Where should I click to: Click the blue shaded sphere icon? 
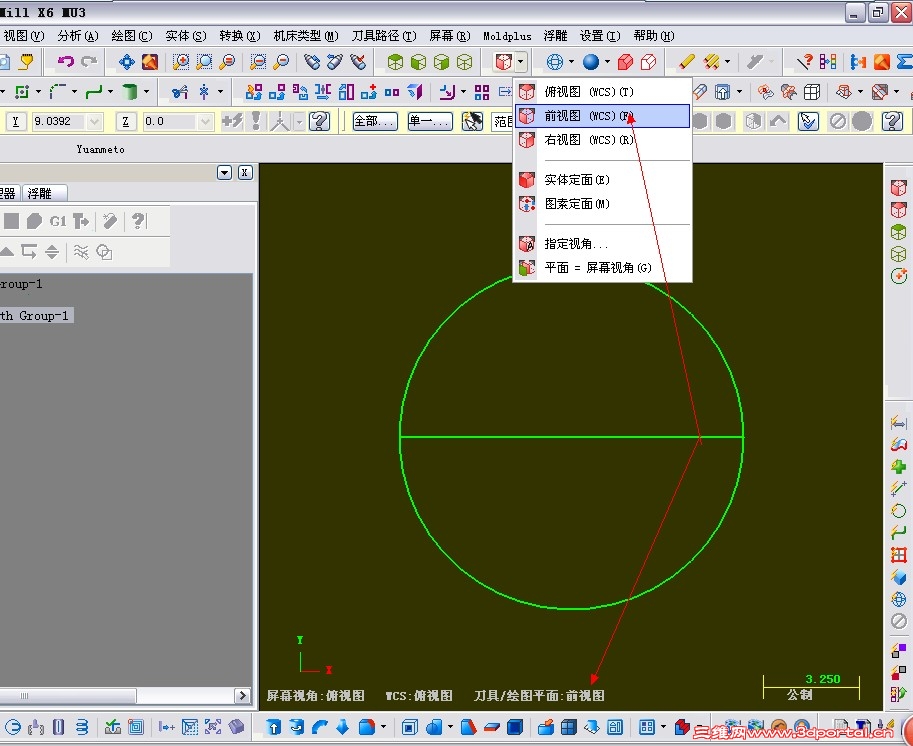(x=591, y=62)
